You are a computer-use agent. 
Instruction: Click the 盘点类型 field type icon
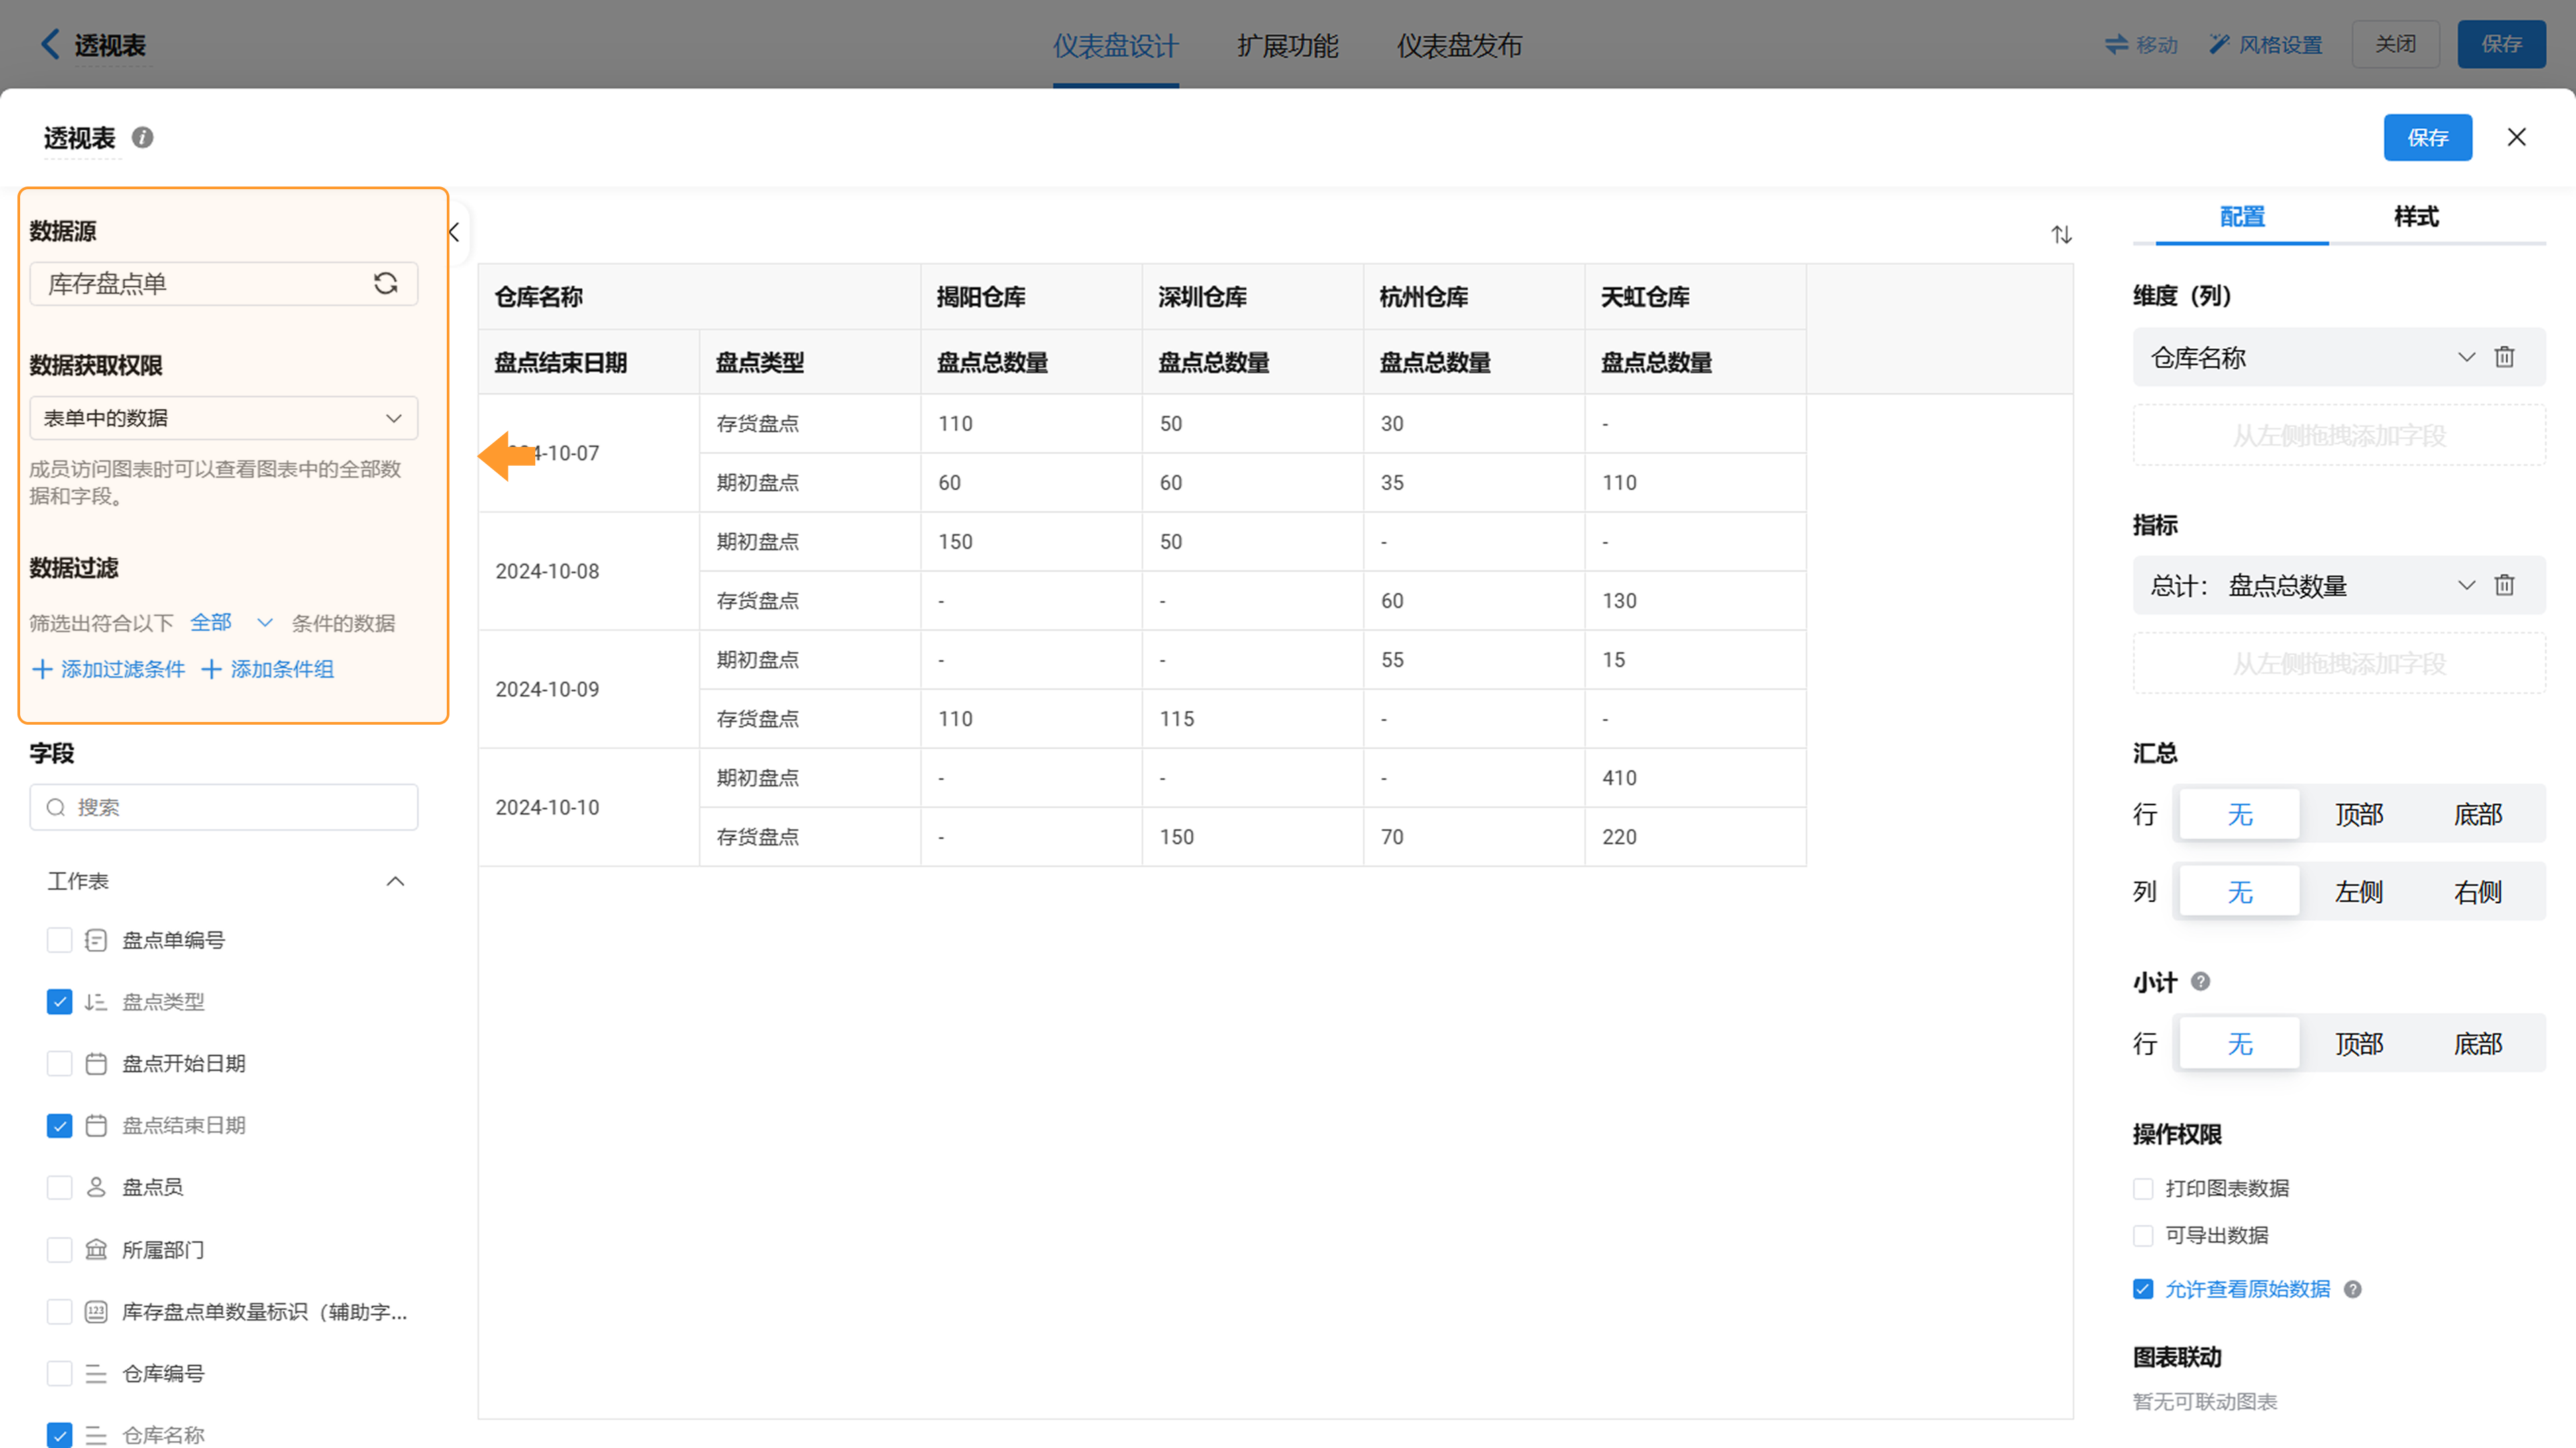(x=96, y=1002)
